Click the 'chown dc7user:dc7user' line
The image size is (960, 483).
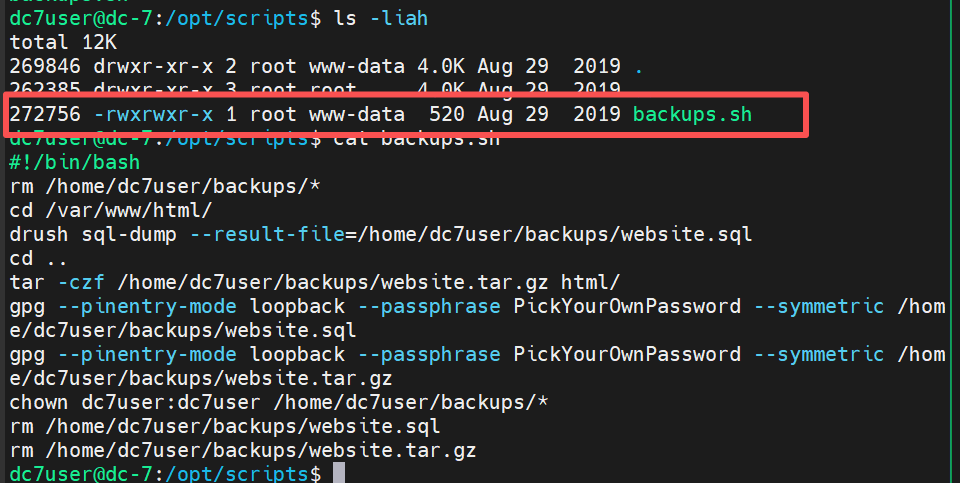tap(279, 402)
